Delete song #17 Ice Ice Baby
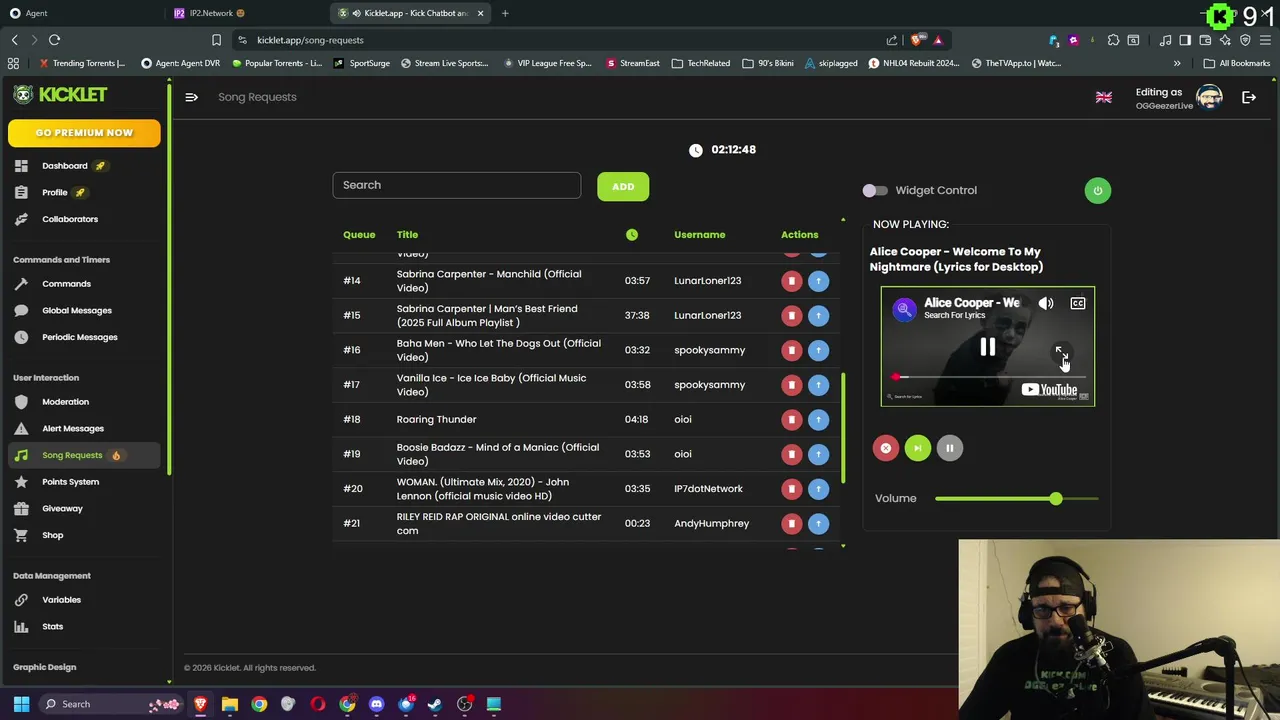This screenshot has width=1280, height=720. [x=791, y=385]
